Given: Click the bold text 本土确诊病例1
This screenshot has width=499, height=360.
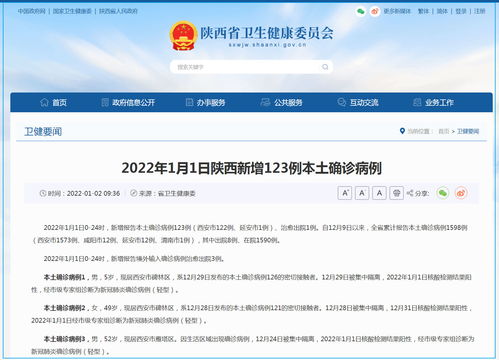Looking at the screenshot, I should (65, 277).
